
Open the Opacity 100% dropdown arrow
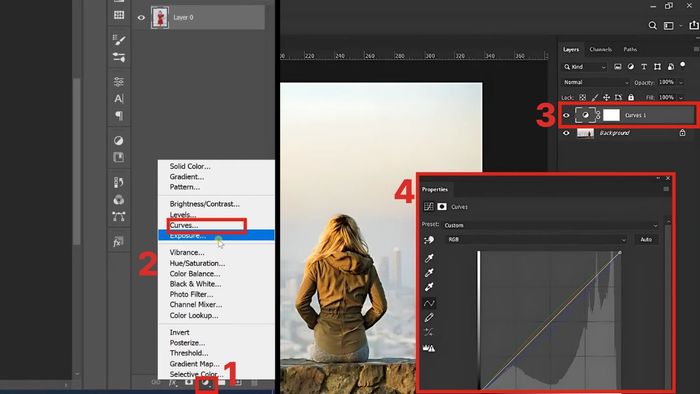[681, 83]
